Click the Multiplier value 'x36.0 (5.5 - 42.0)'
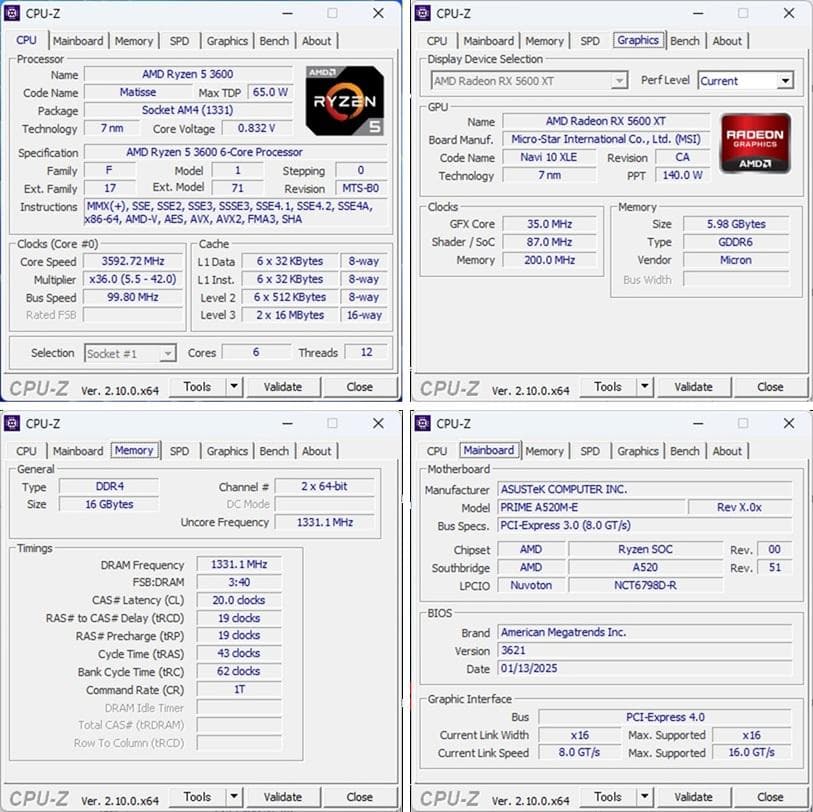Viewport: 813px width, 812px height. pyautogui.click(x=133, y=279)
